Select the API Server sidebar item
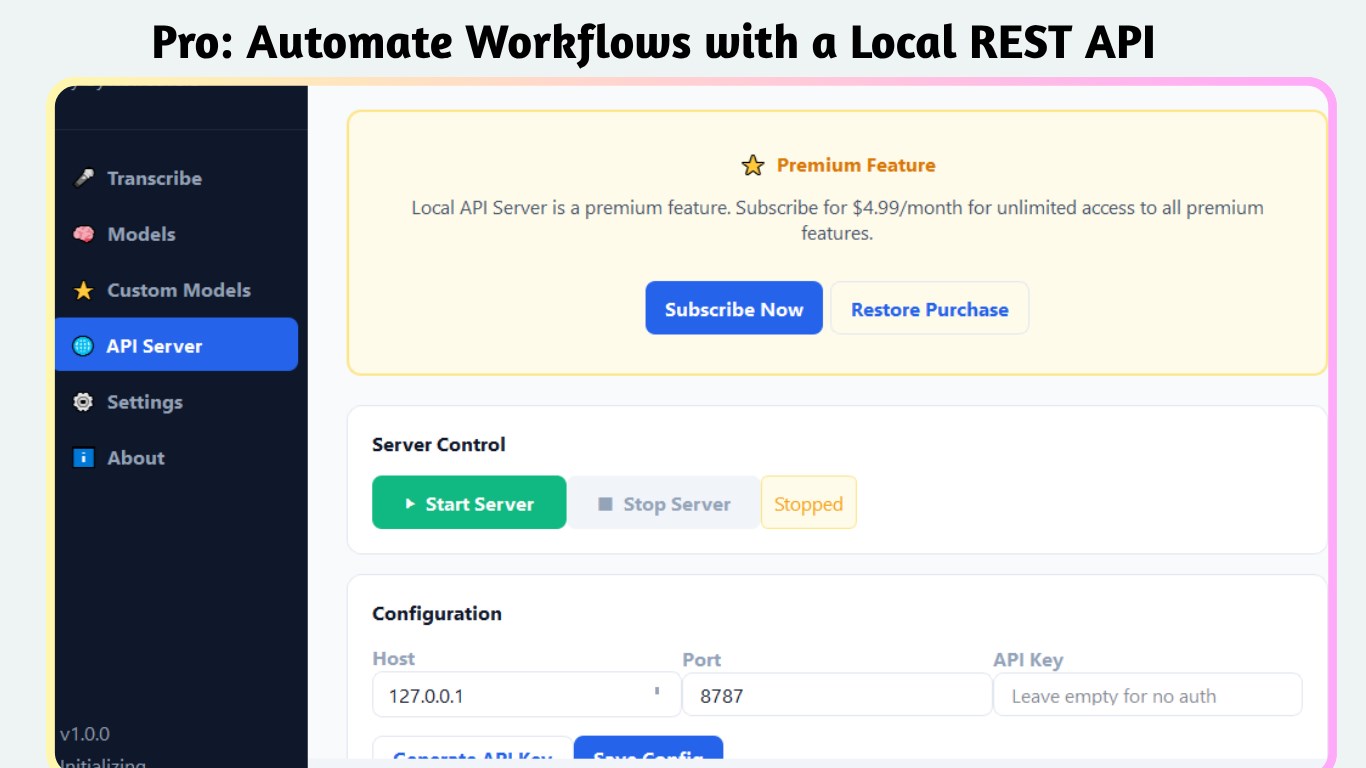 pos(176,345)
